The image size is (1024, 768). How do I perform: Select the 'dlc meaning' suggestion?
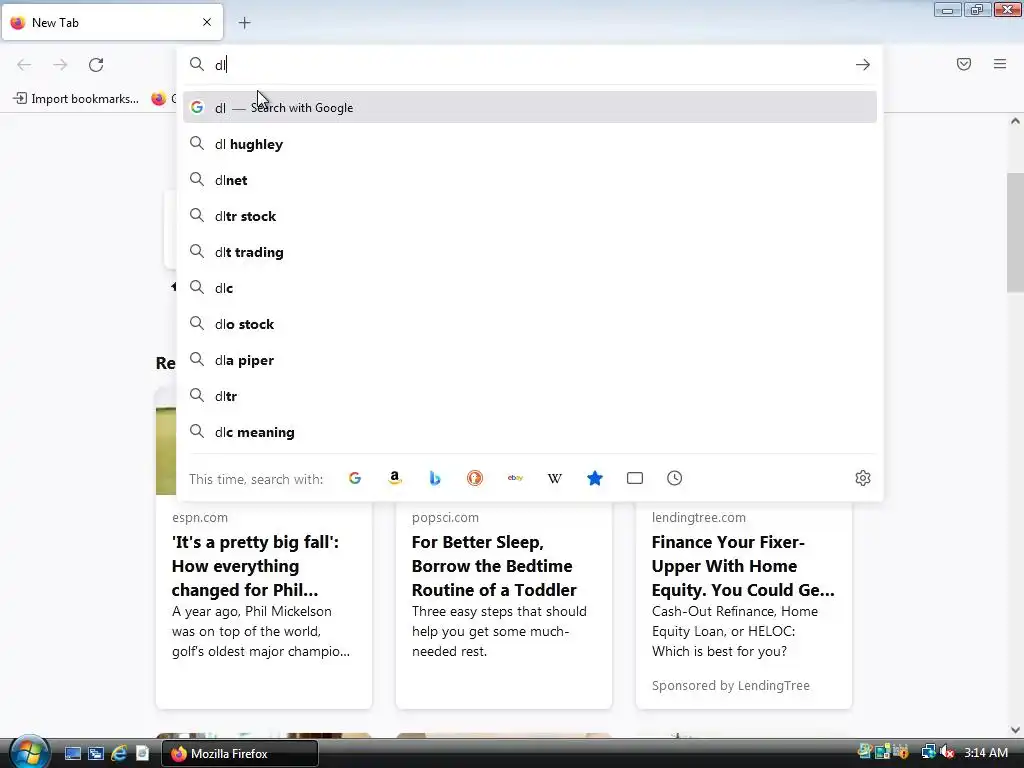(x=530, y=432)
